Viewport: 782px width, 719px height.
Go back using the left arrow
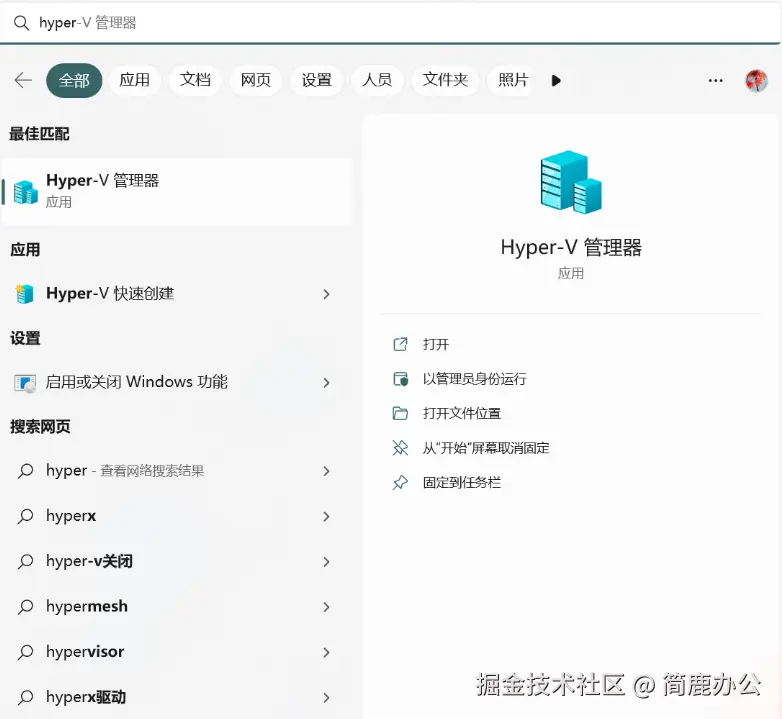23,80
